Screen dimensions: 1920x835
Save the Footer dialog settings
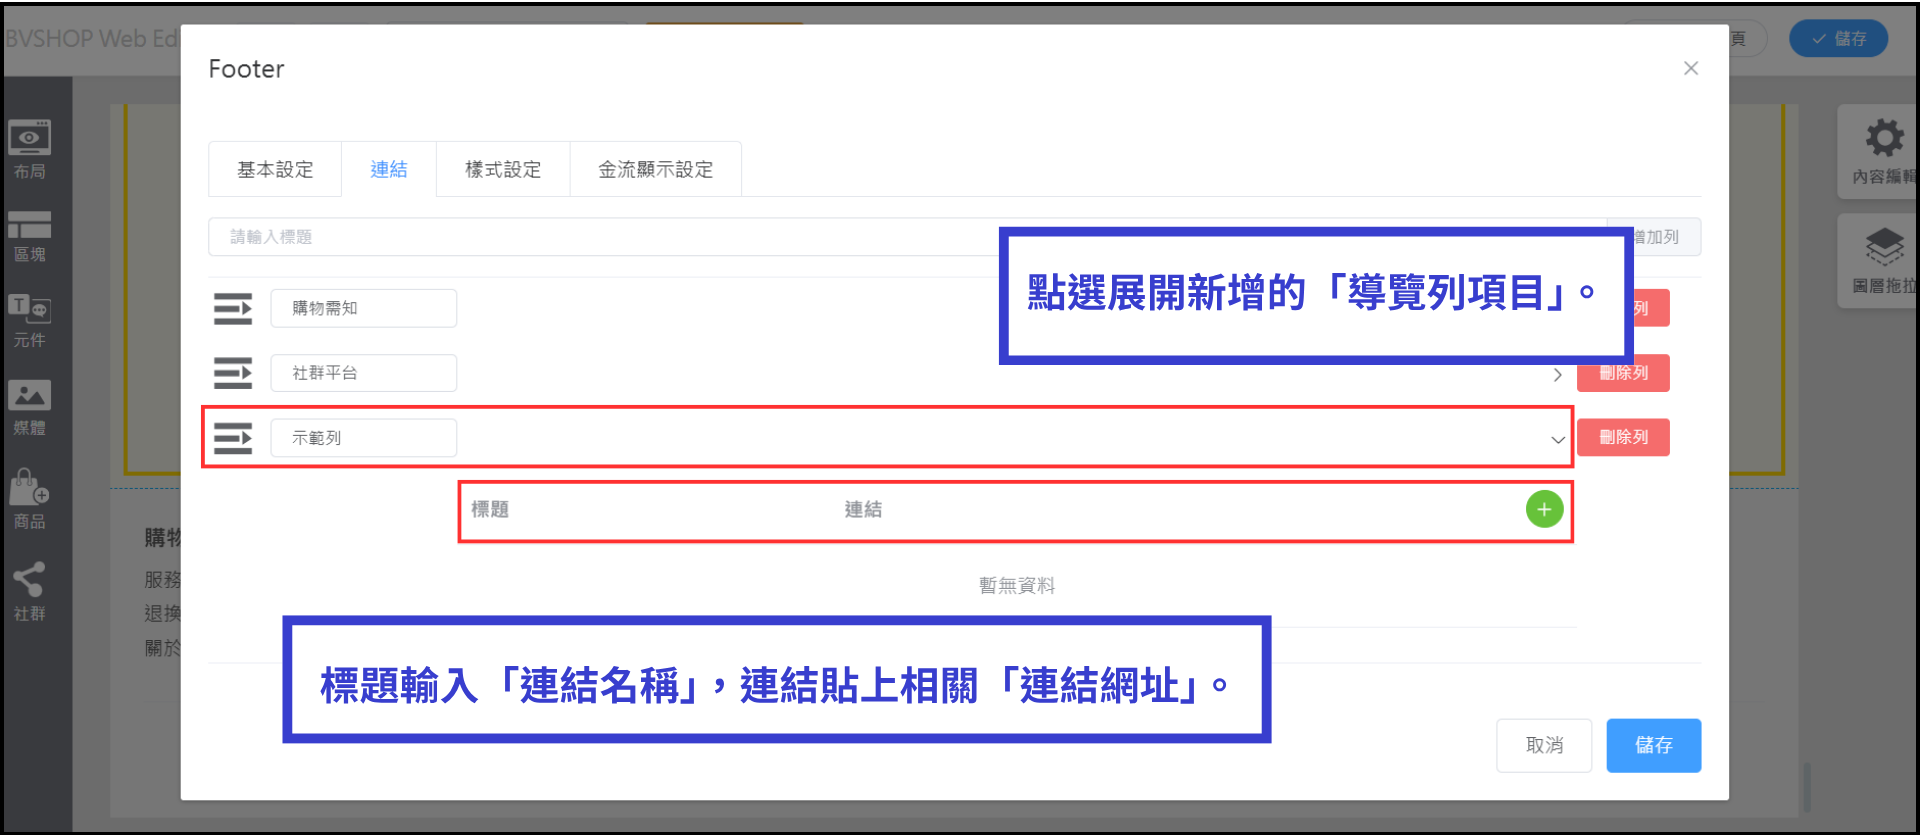coord(1654,745)
